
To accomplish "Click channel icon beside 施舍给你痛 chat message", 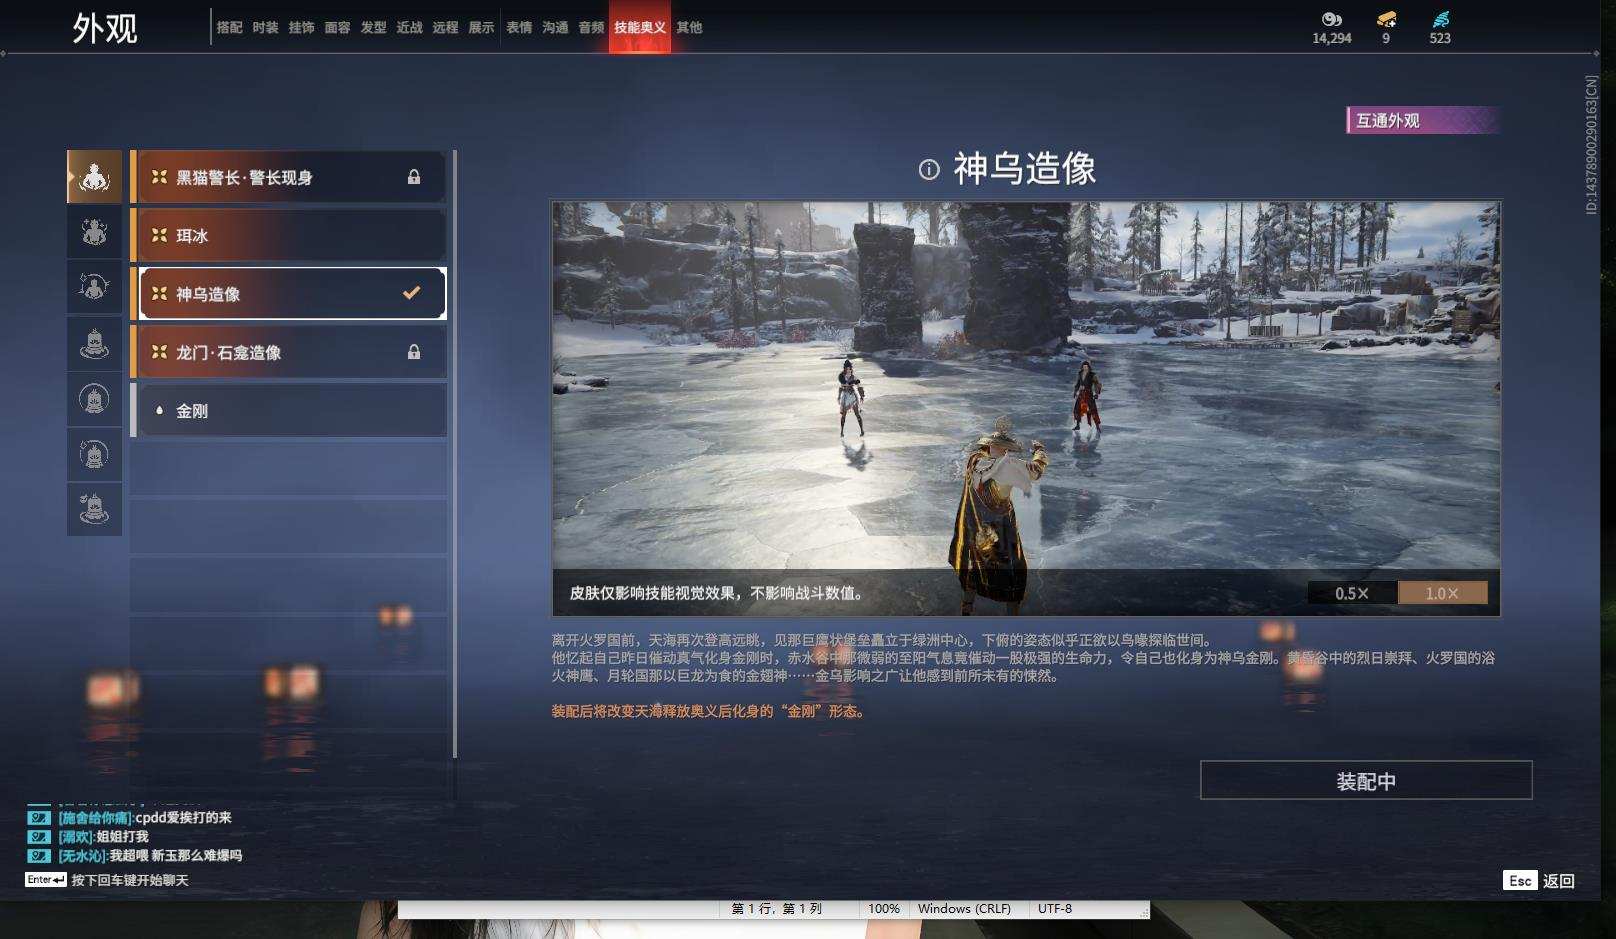I will 39,818.
